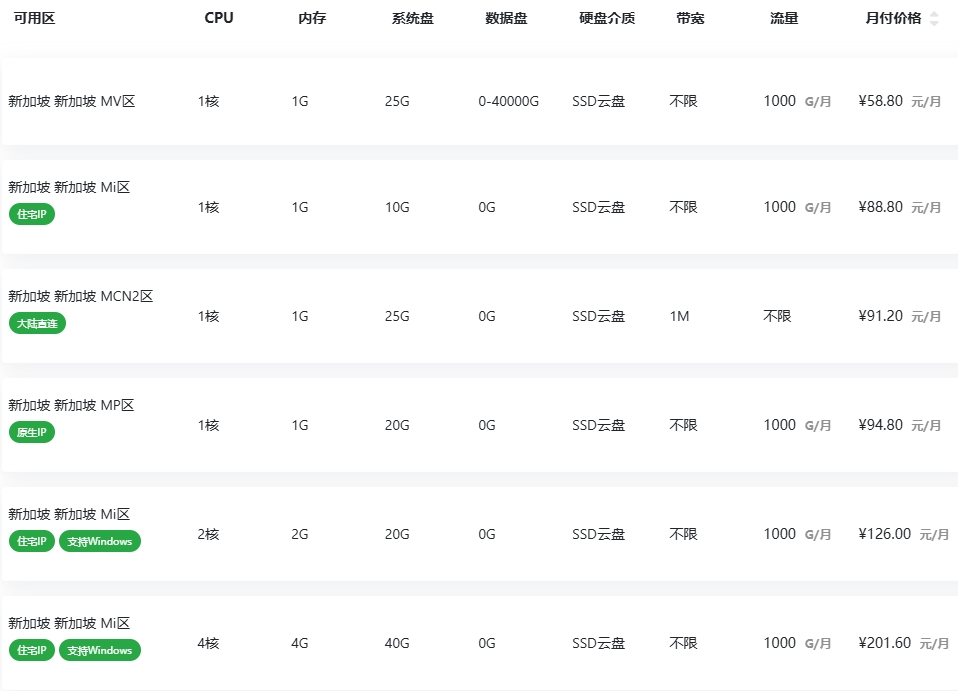Click the 住宅IP badge in the ¥201.60 row

point(31,650)
